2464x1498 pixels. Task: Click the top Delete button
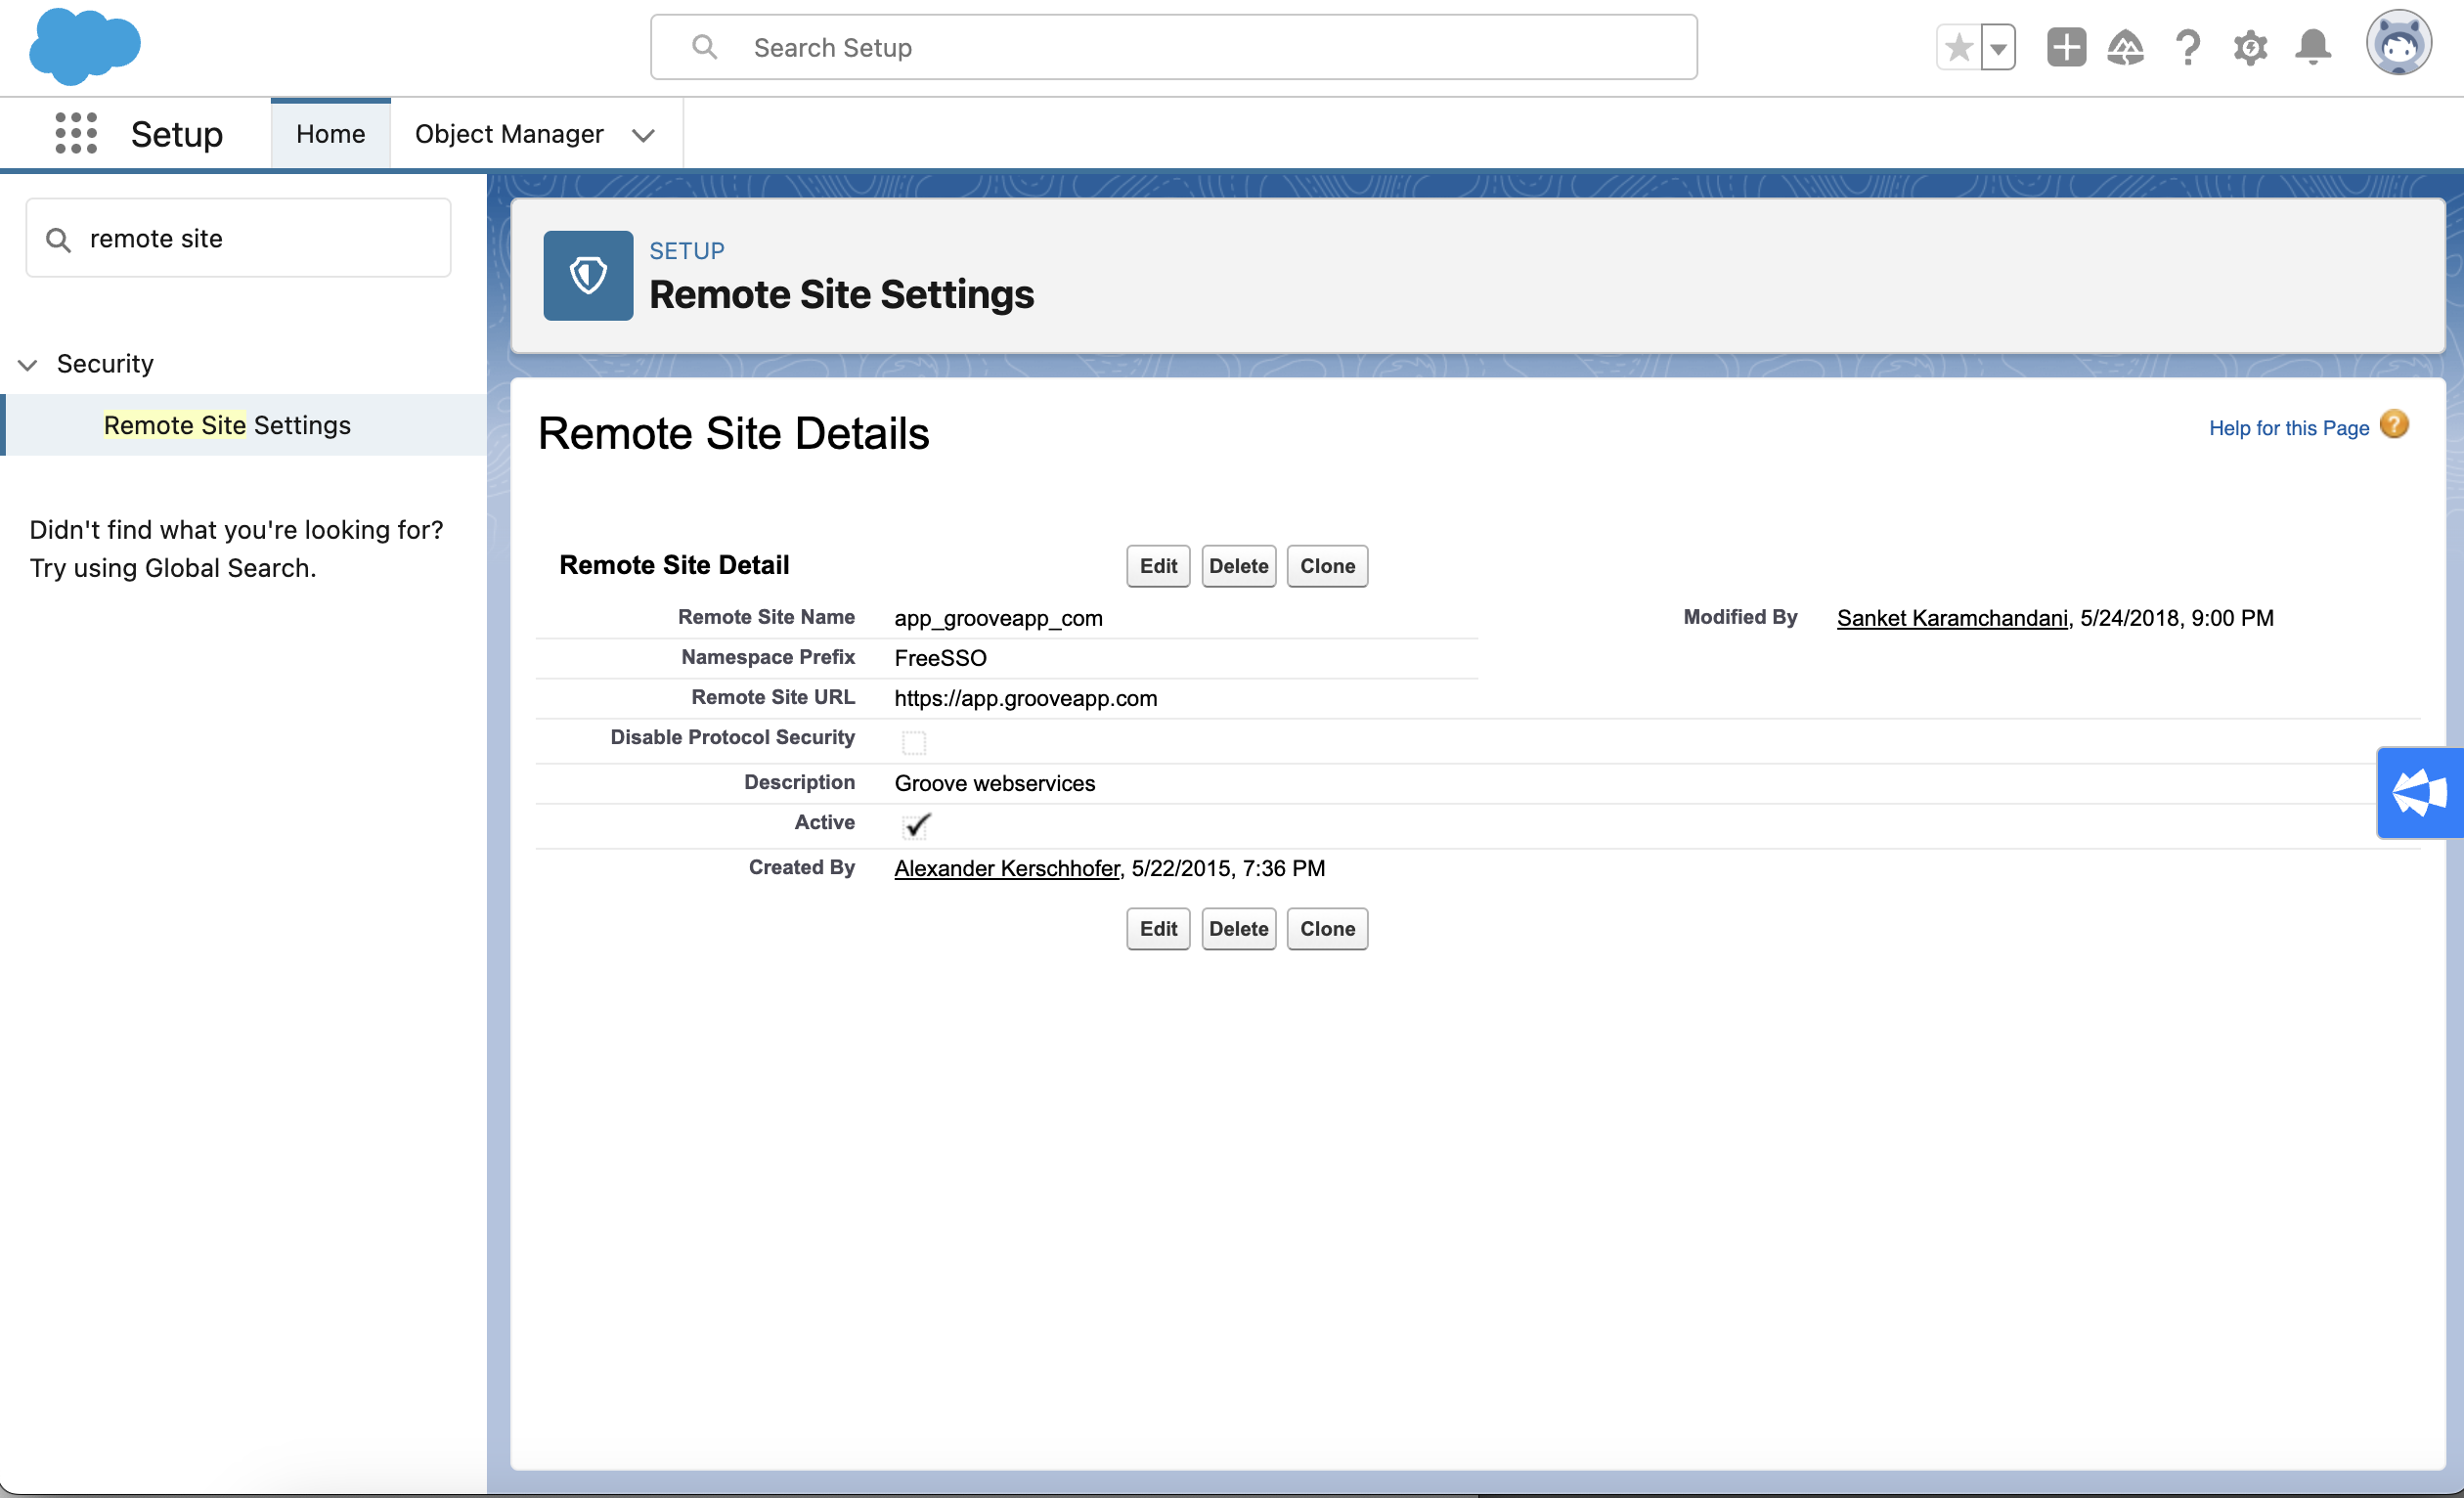(x=1238, y=566)
